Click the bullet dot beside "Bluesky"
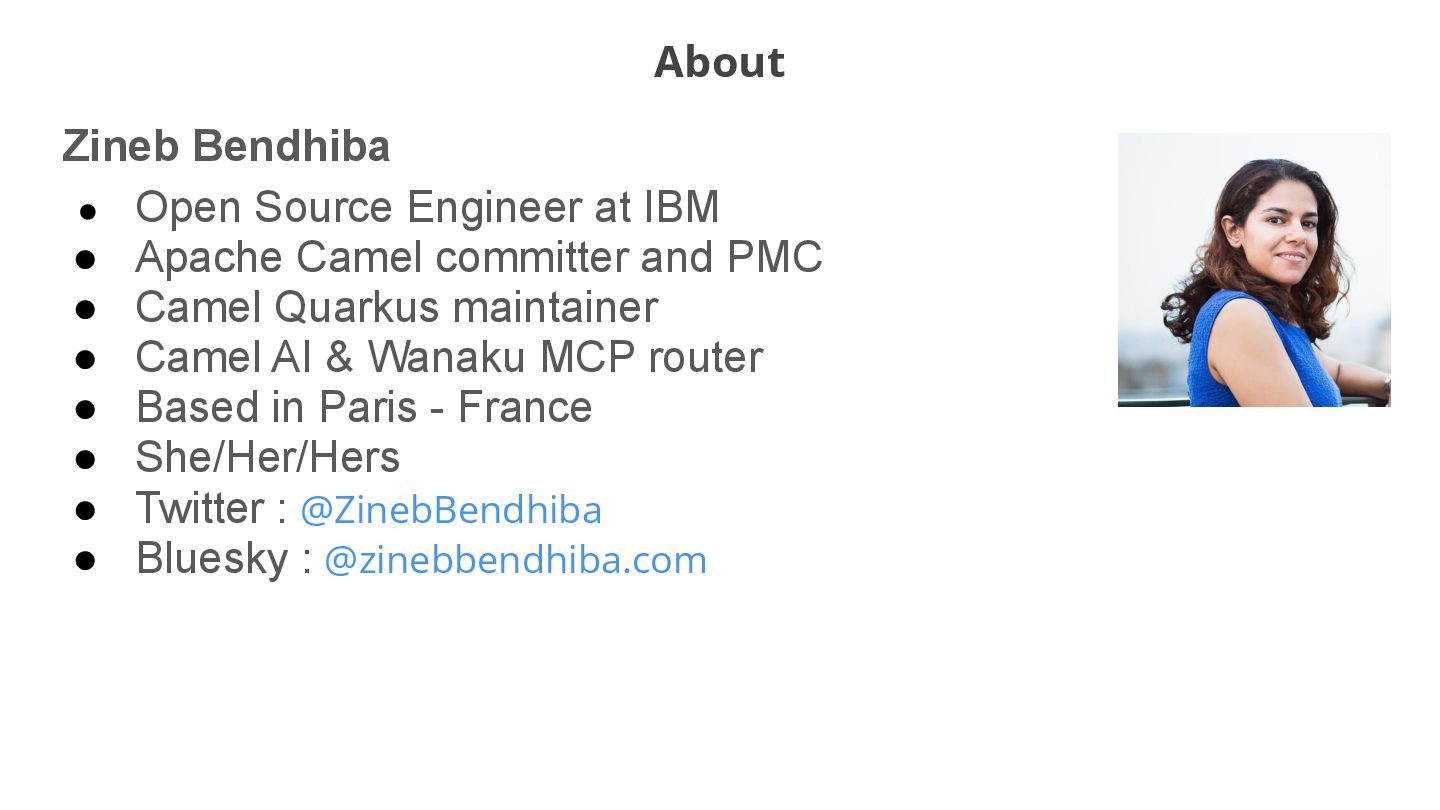This screenshot has height=810, width=1440. pos(85,560)
